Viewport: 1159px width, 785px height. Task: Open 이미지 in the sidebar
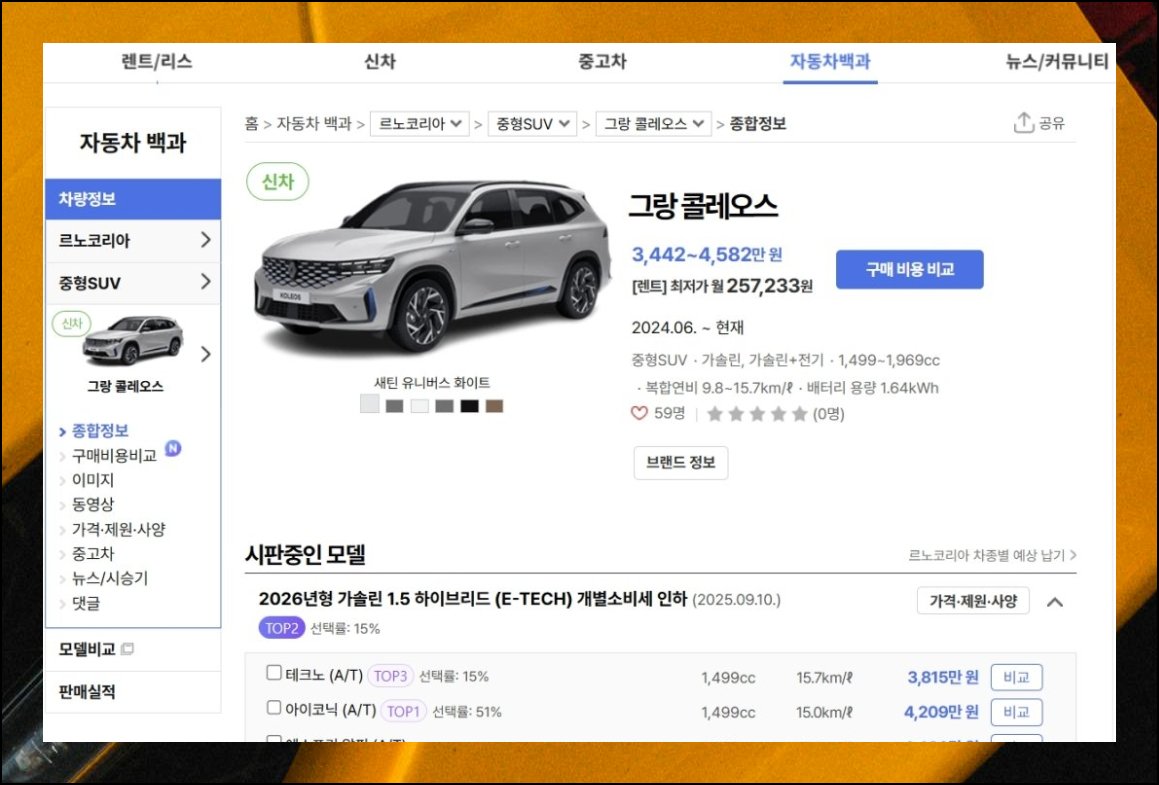[92, 480]
